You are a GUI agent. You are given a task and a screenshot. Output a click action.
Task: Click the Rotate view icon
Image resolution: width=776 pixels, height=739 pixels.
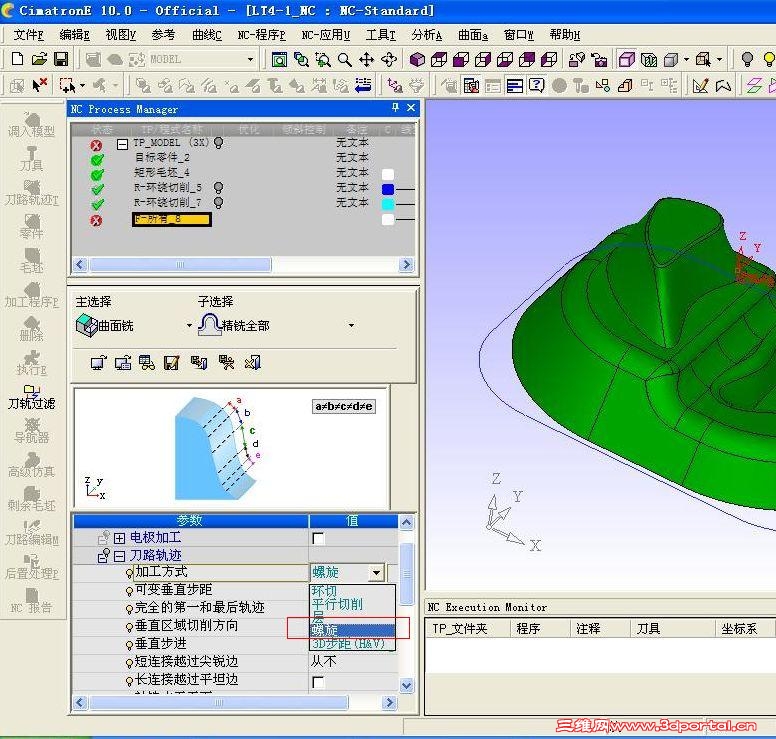pos(389,60)
